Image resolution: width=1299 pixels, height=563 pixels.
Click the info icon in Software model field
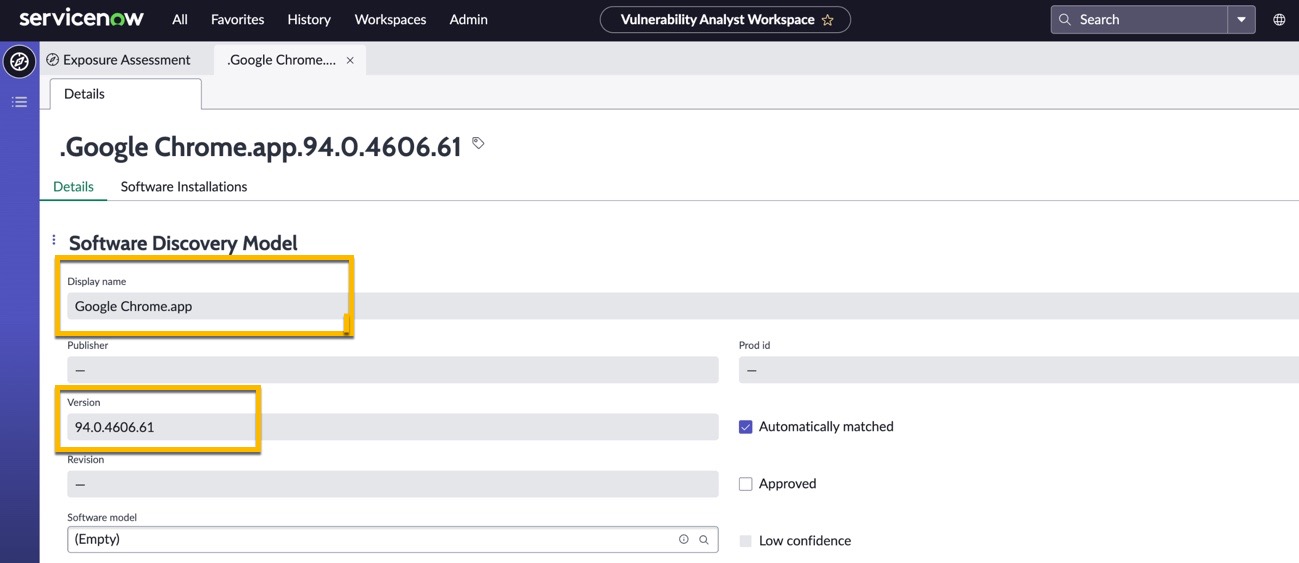684,540
